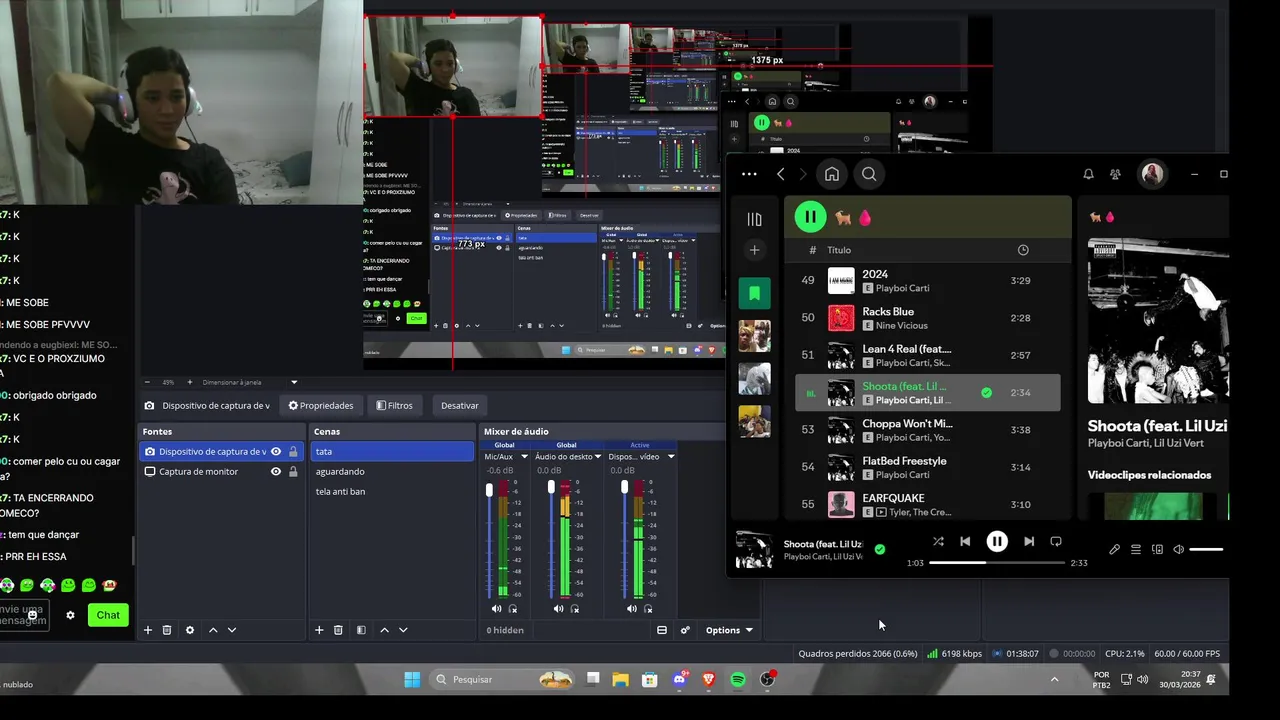
Task: Play track 2024 by Playboi Carti
Action: [927, 281]
